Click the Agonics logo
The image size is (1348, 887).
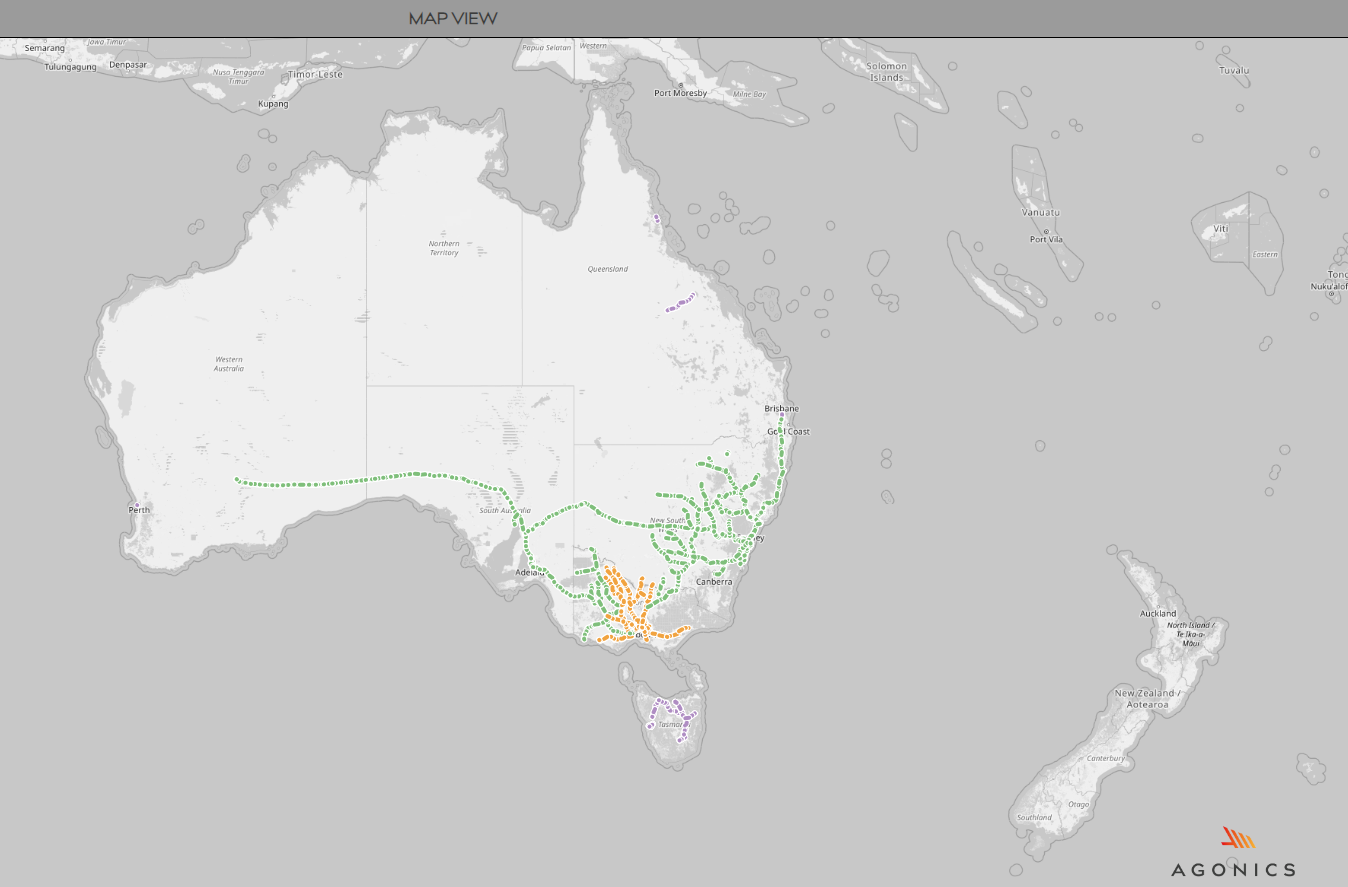1233,853
